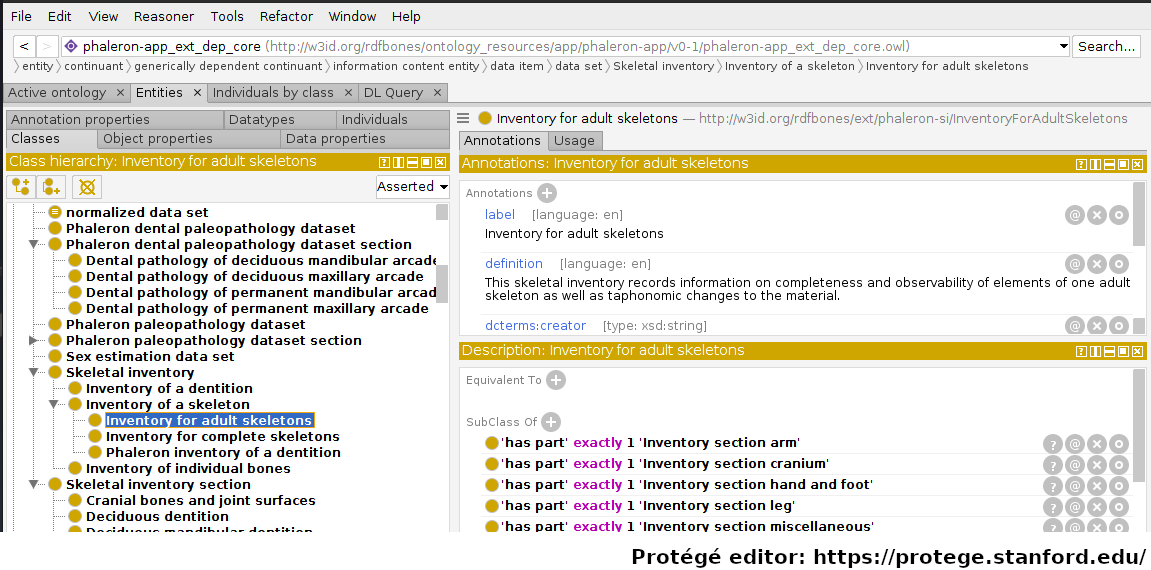Open help for the Description panel

[x=1081, y=351]
